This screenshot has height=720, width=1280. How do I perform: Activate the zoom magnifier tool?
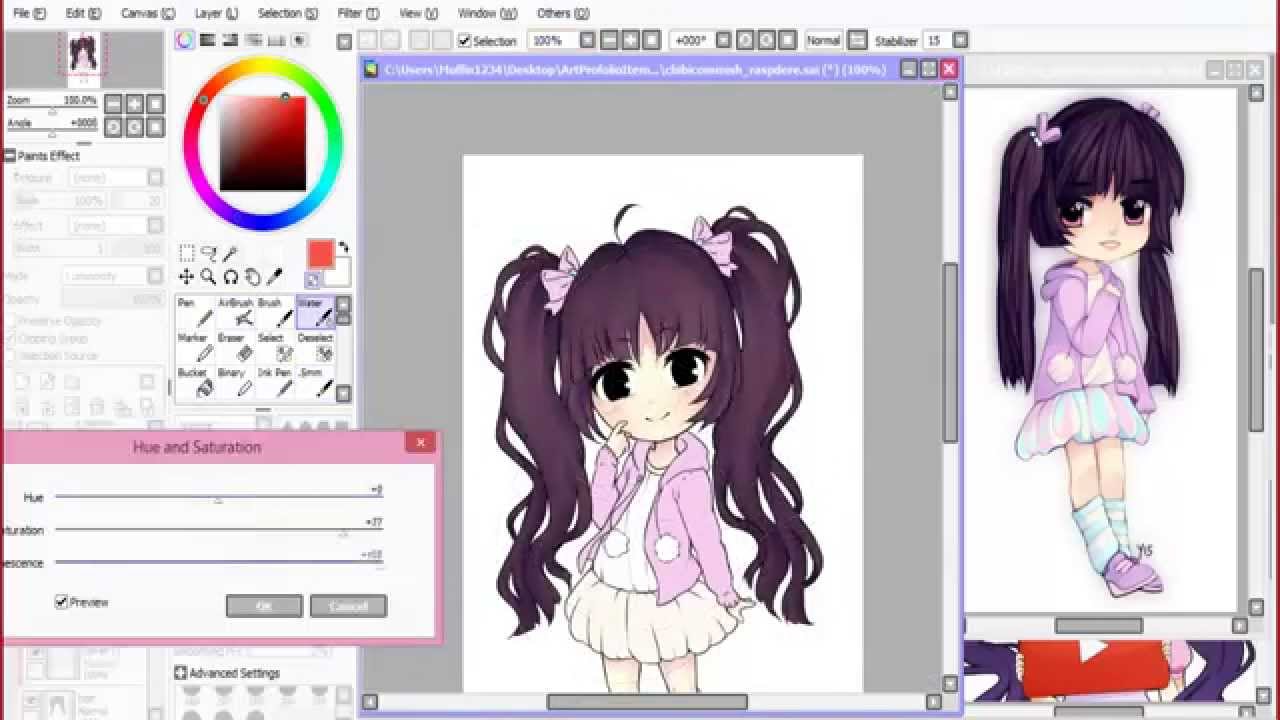click(x=208, y=276)
